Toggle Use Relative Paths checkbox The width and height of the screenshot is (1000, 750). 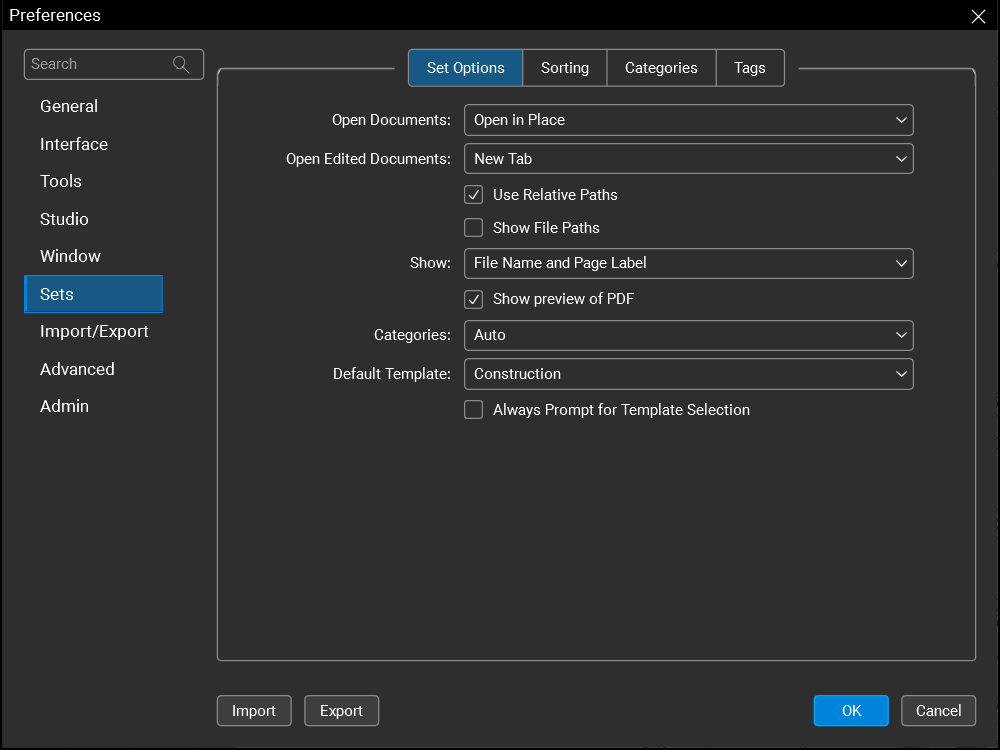(x=474, y=195)
